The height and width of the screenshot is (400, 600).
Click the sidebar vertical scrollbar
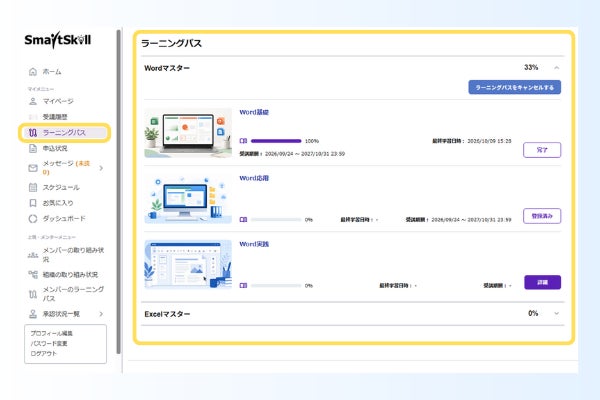click(x=119, y=191)
